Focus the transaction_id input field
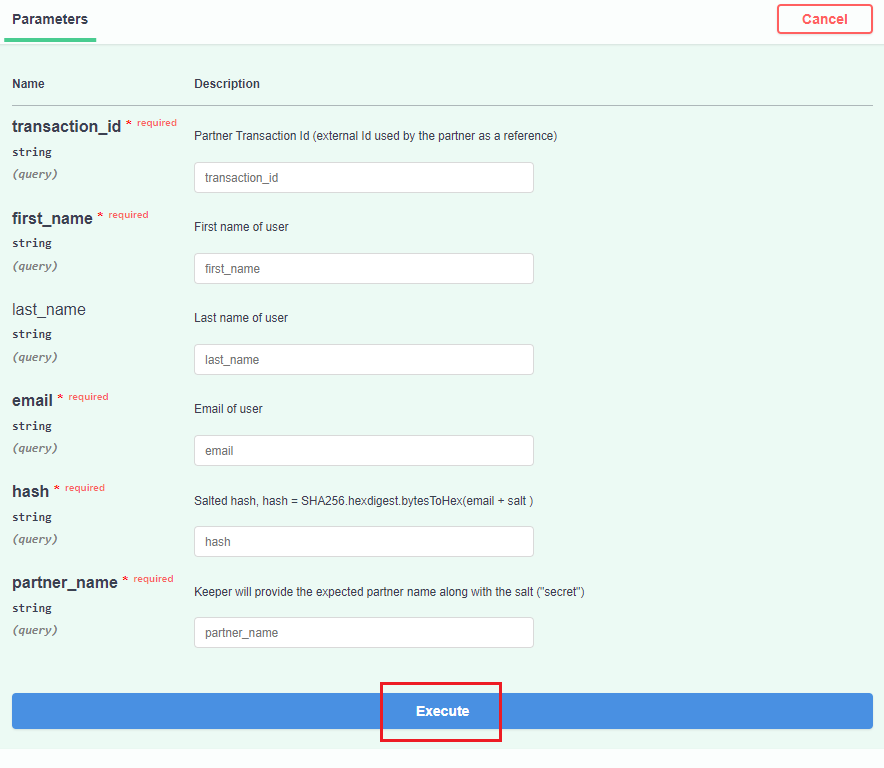 363,178
